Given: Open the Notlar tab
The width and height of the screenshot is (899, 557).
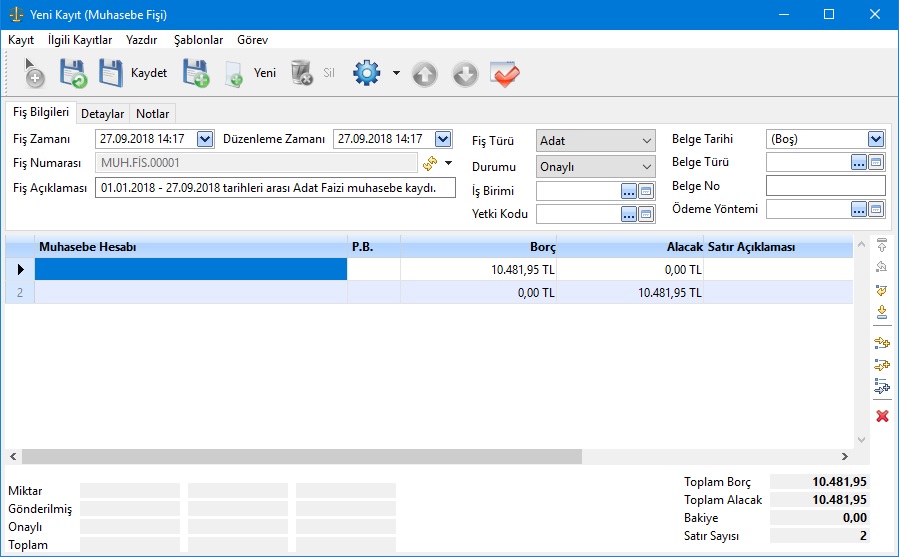Looking at the screenshot, I should coord(153,113).
